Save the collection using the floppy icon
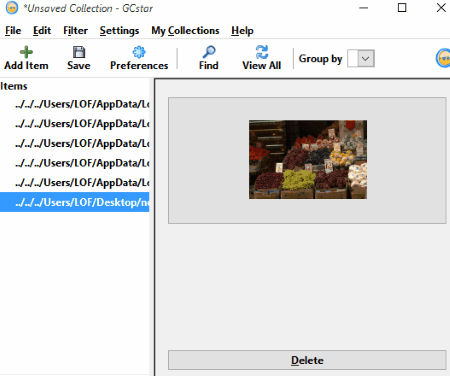Screen dimensions: 450x376 [x=79, y=52]
